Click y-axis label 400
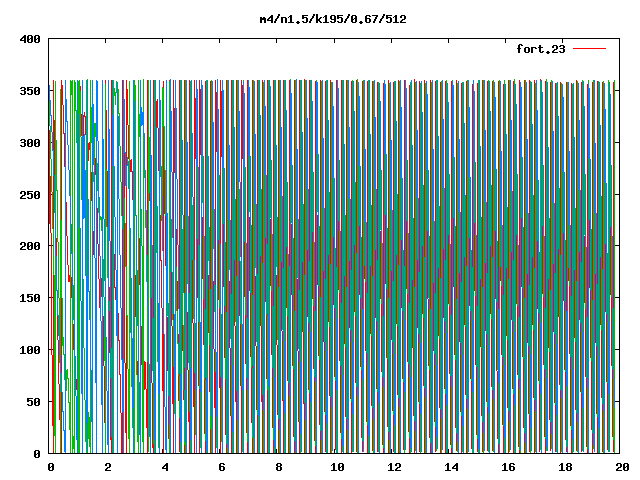The width and height of the screenshot is (640, 480). (30, 39)
